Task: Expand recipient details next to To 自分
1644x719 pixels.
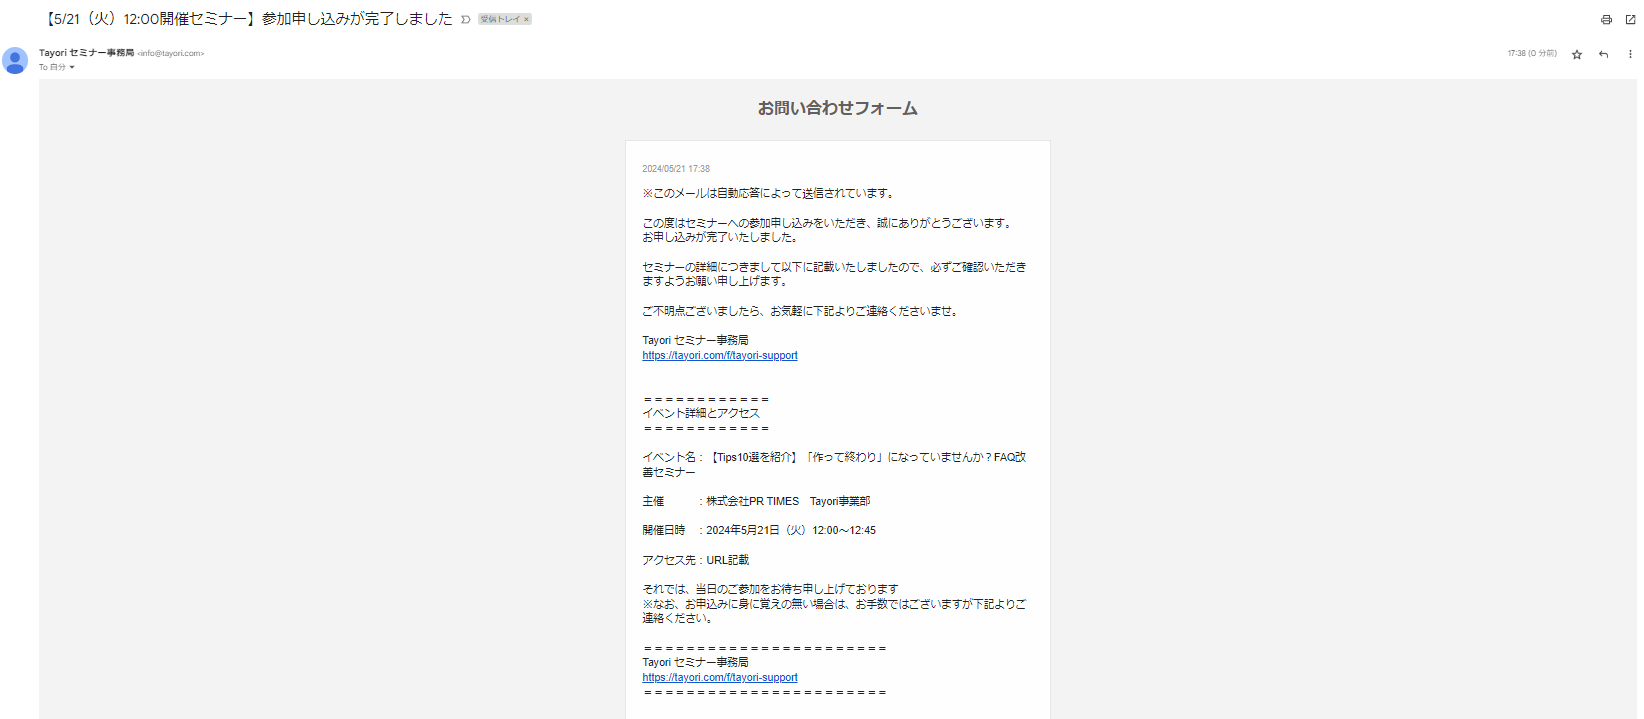Action: click(x=72, y=67)
